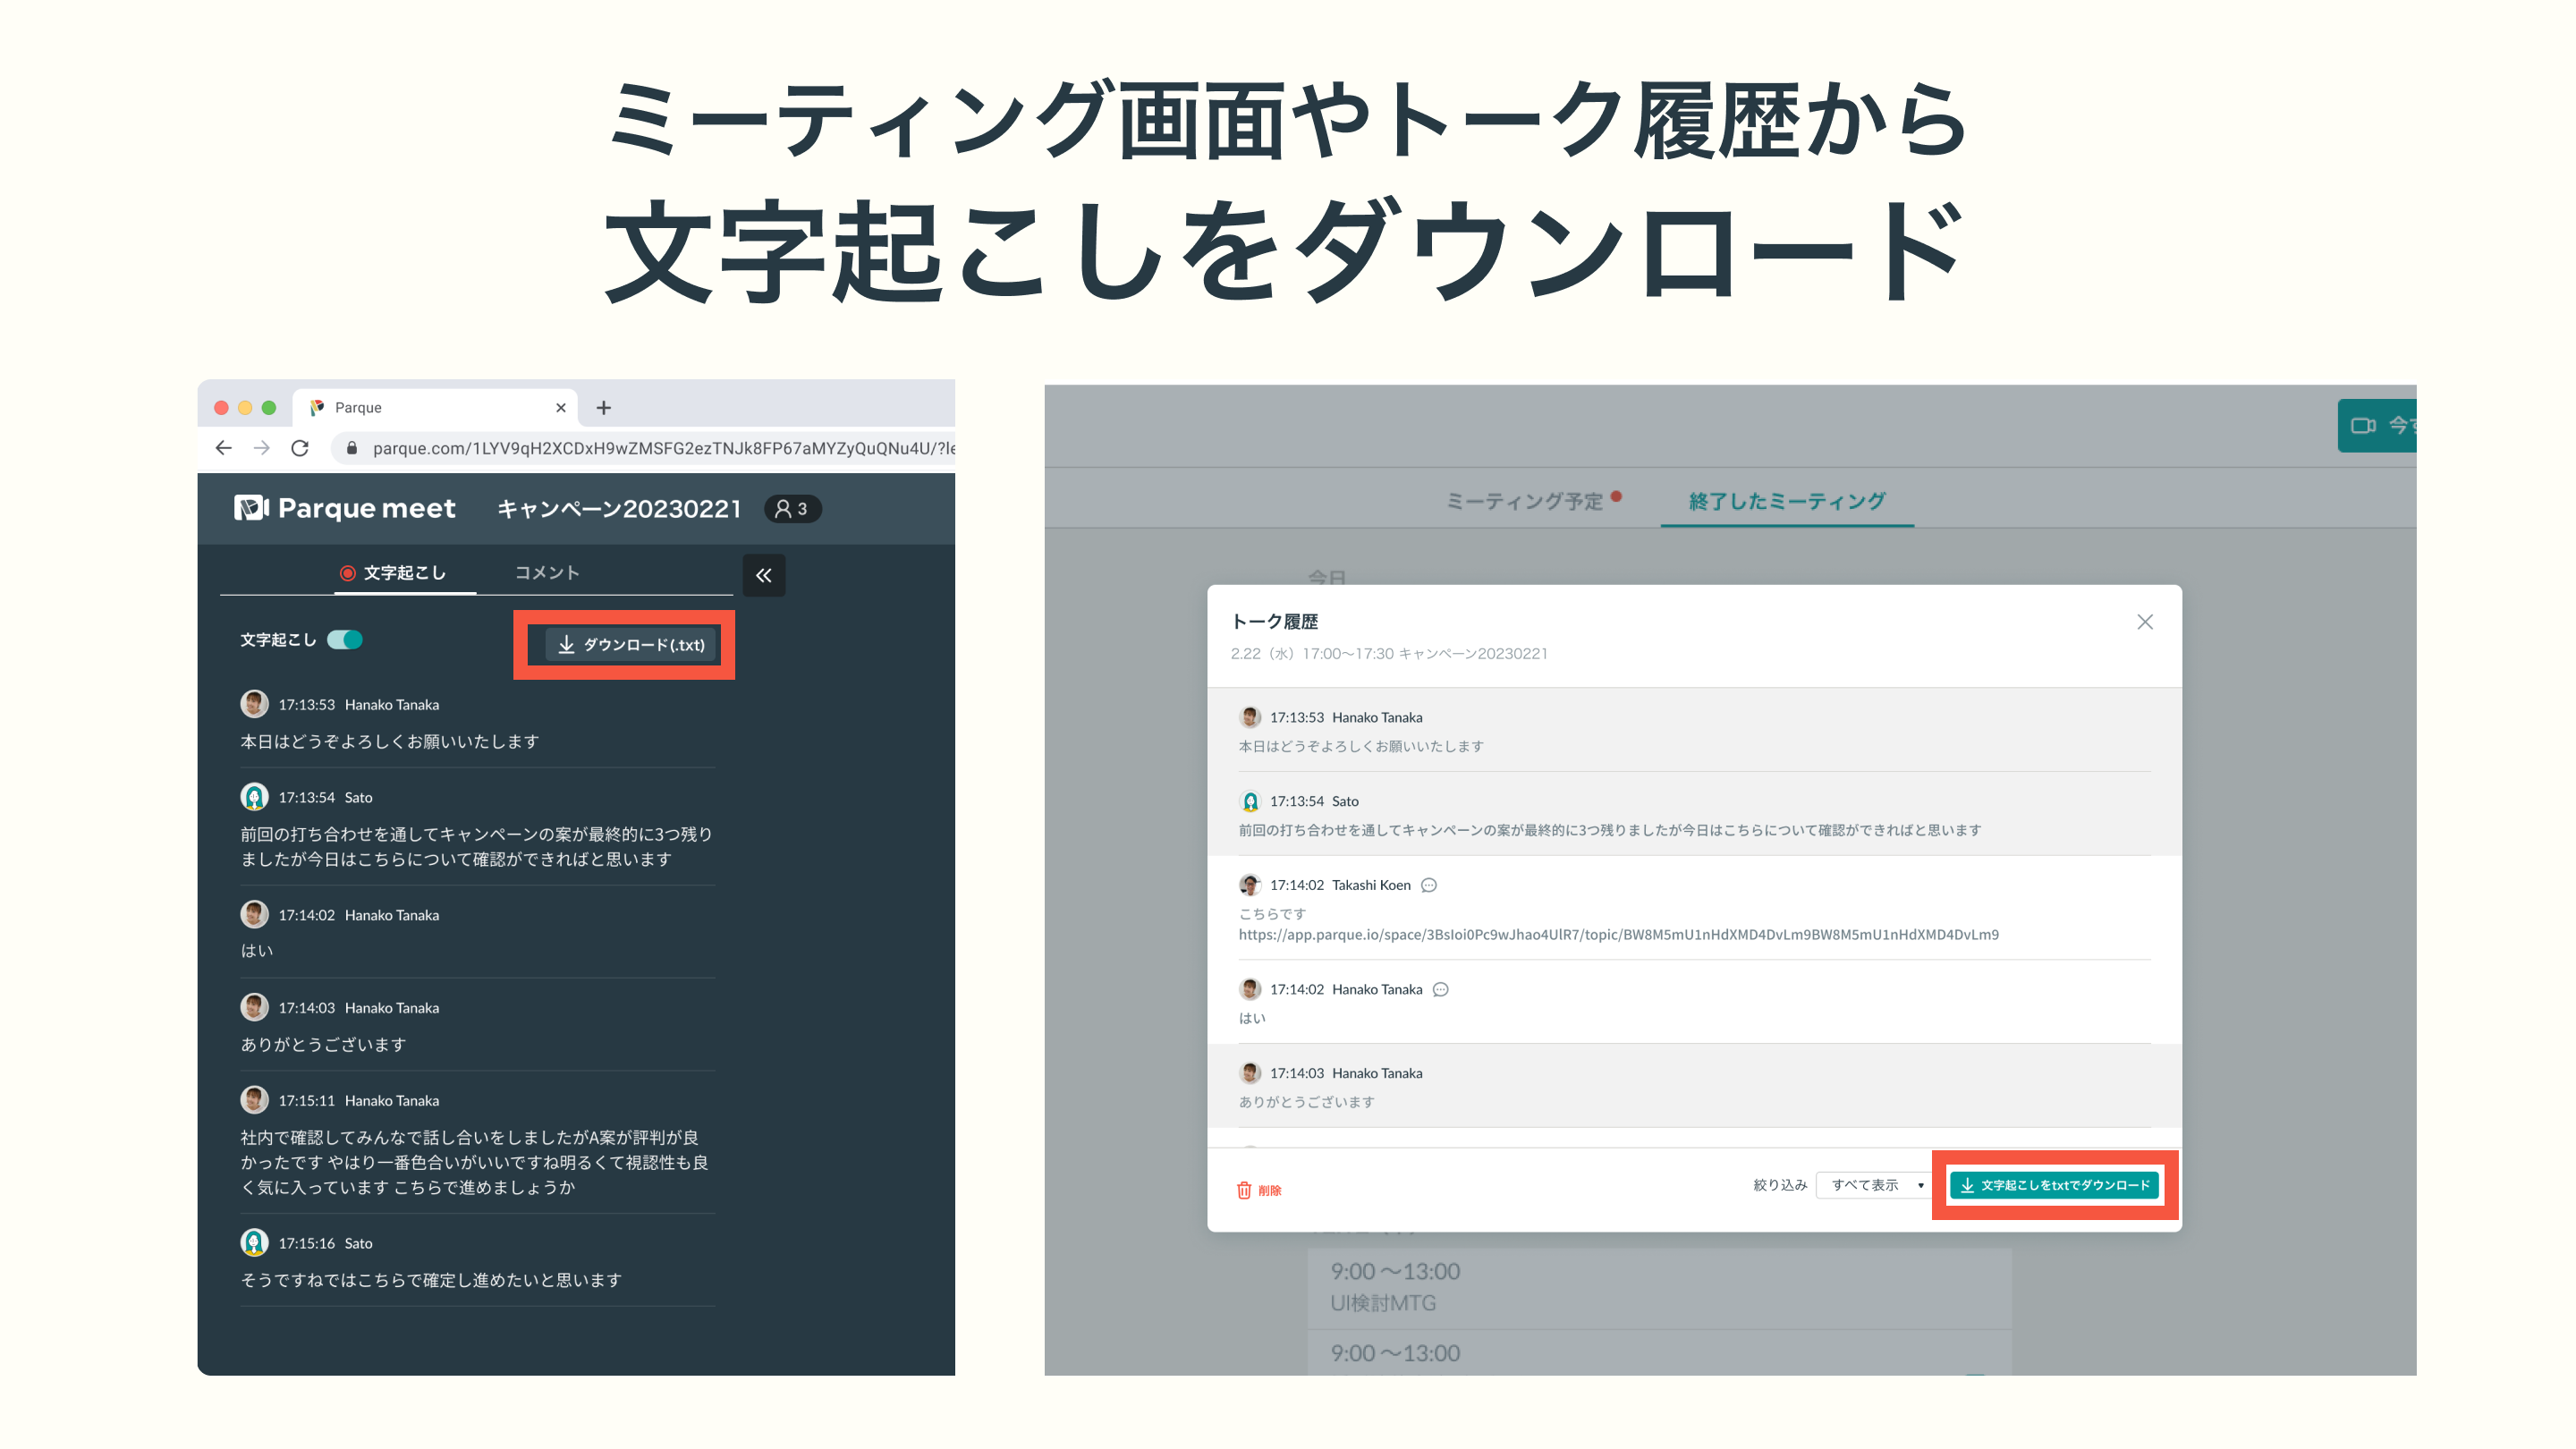
Task: Click the participant count icon showing 3
Action: tap(793, 508)
